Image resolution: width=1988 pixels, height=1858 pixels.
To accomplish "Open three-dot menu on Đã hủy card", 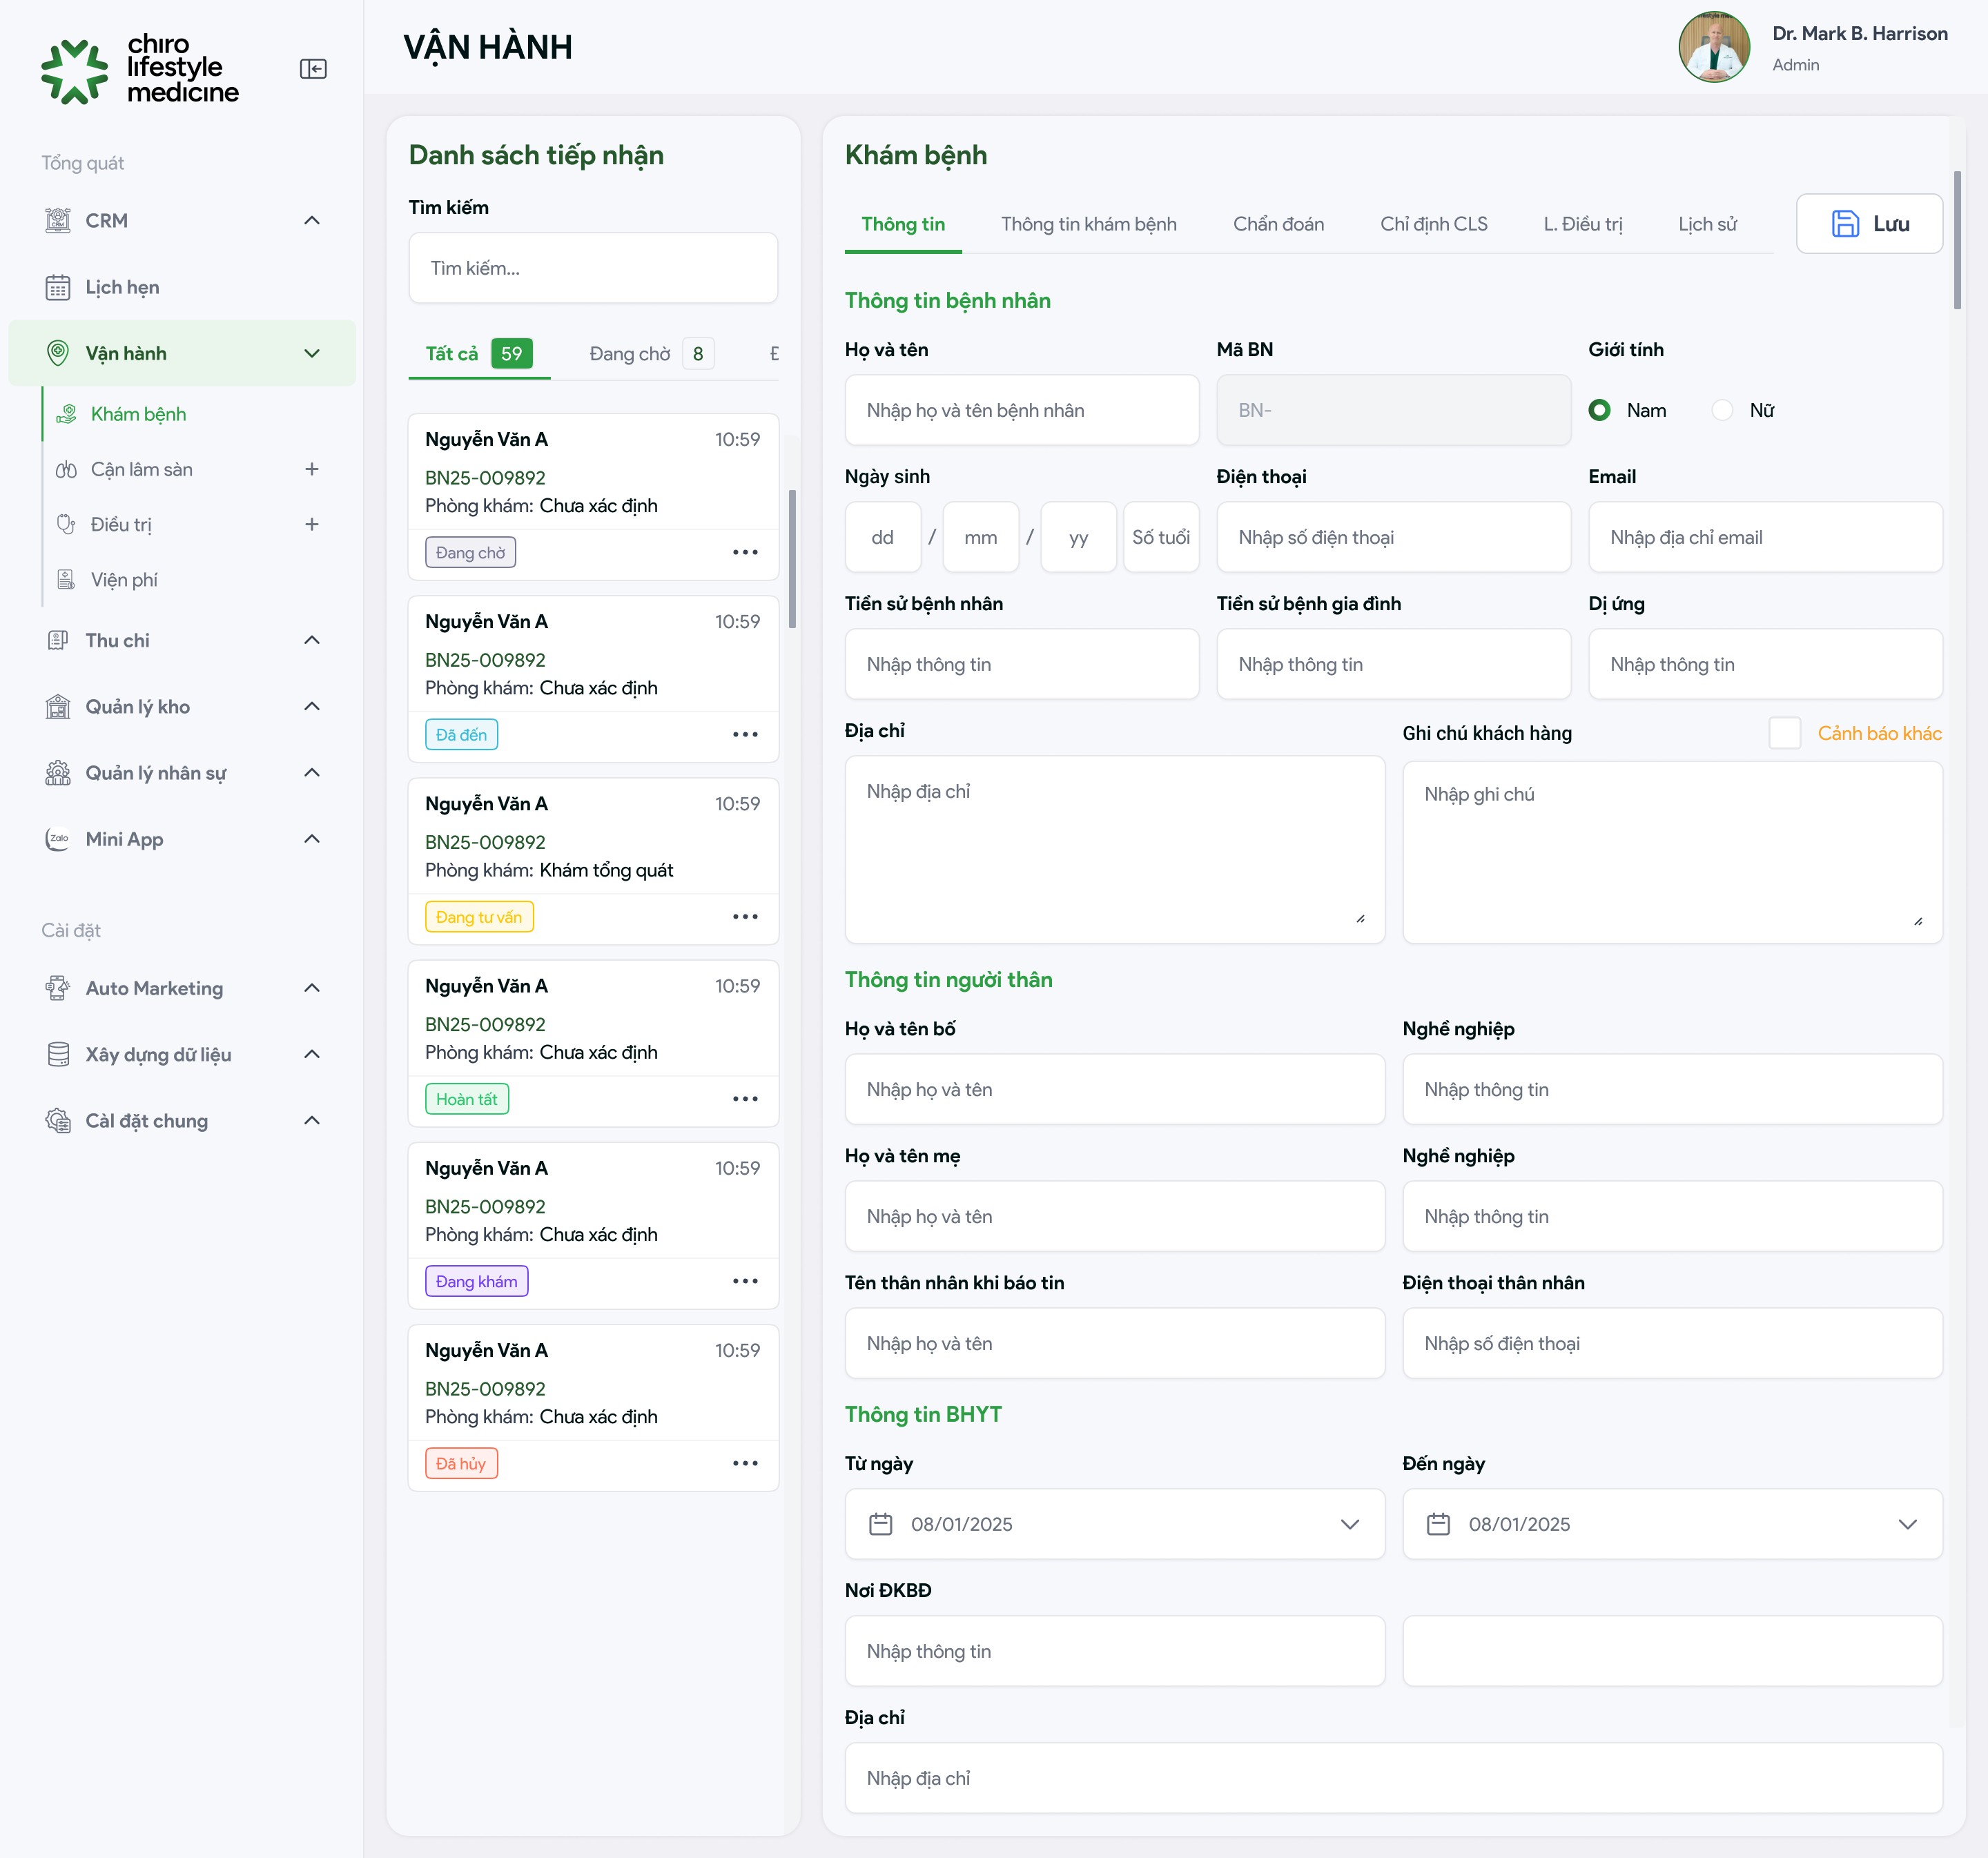I will tap(745, 1463).
